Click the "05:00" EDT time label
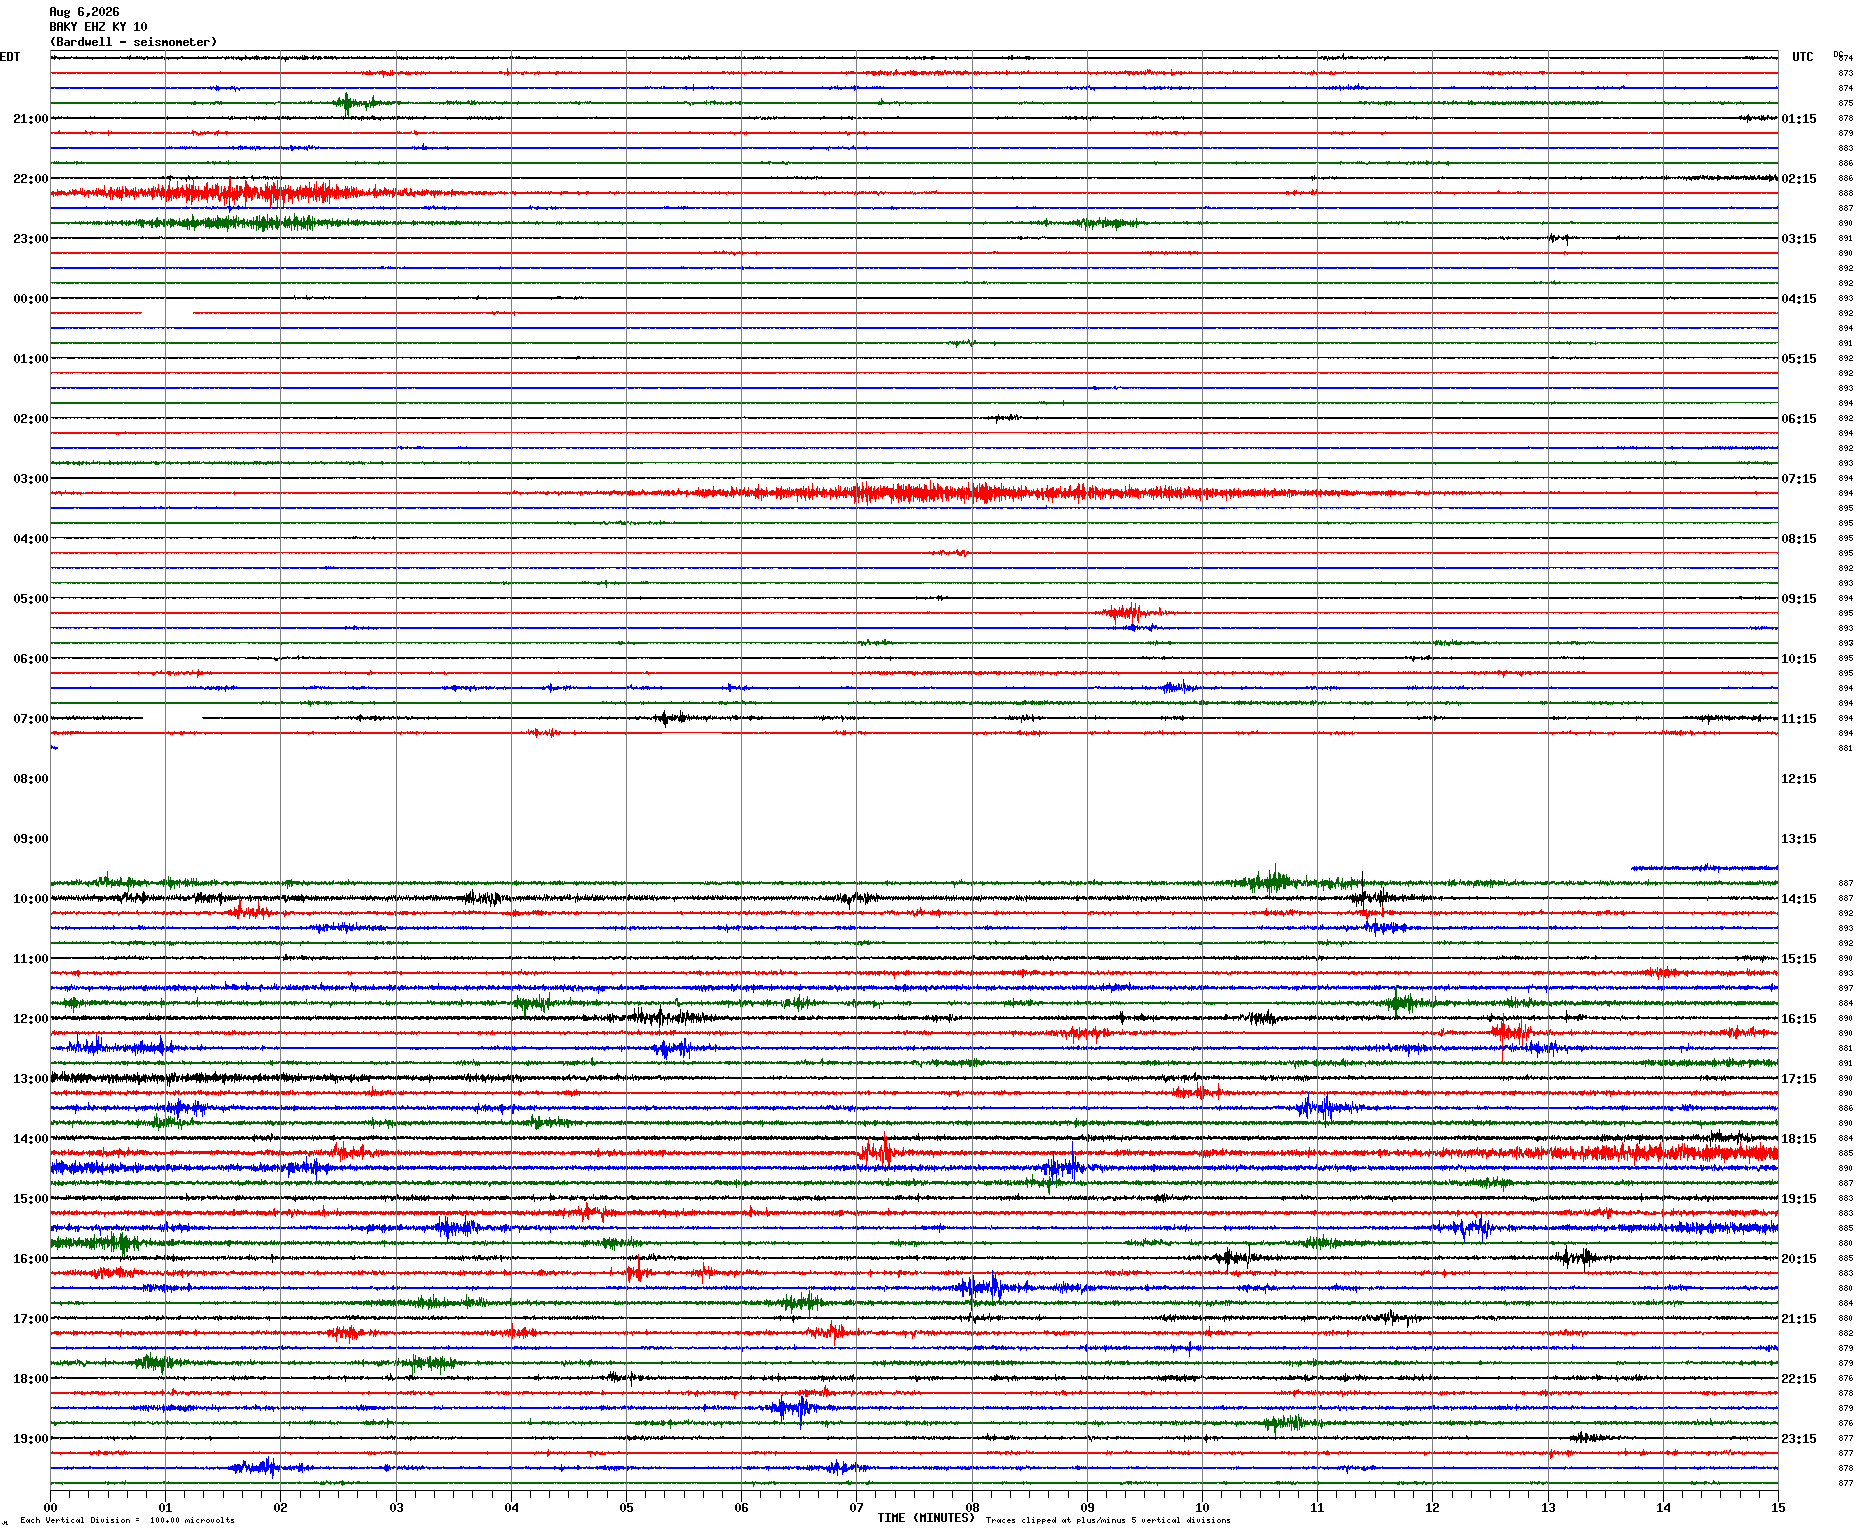Screen dimensions: 1858x1534 tap(30, 599)
